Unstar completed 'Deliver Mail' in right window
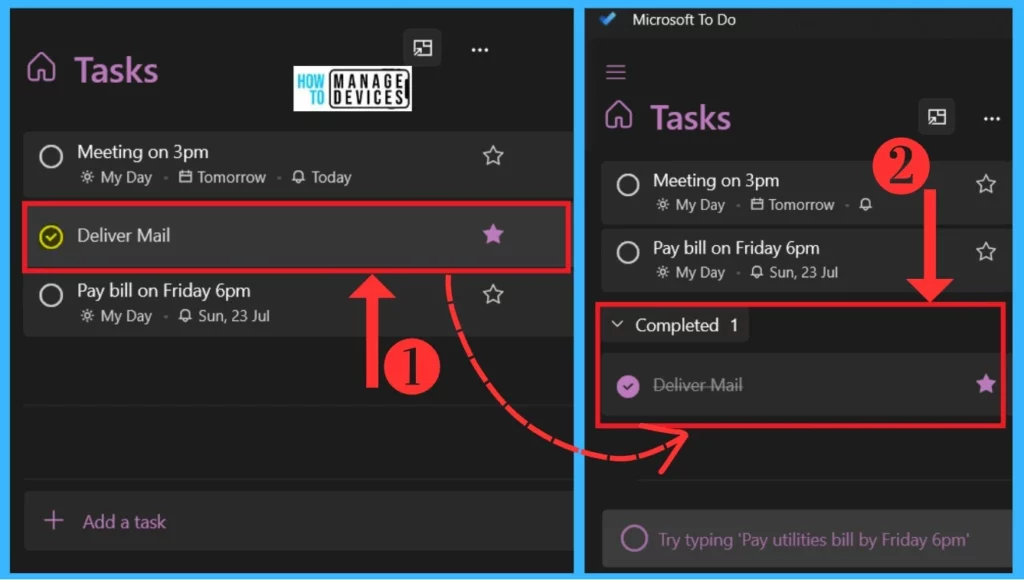This screenshot has width=1024, height=580. (x=985, y=384)
